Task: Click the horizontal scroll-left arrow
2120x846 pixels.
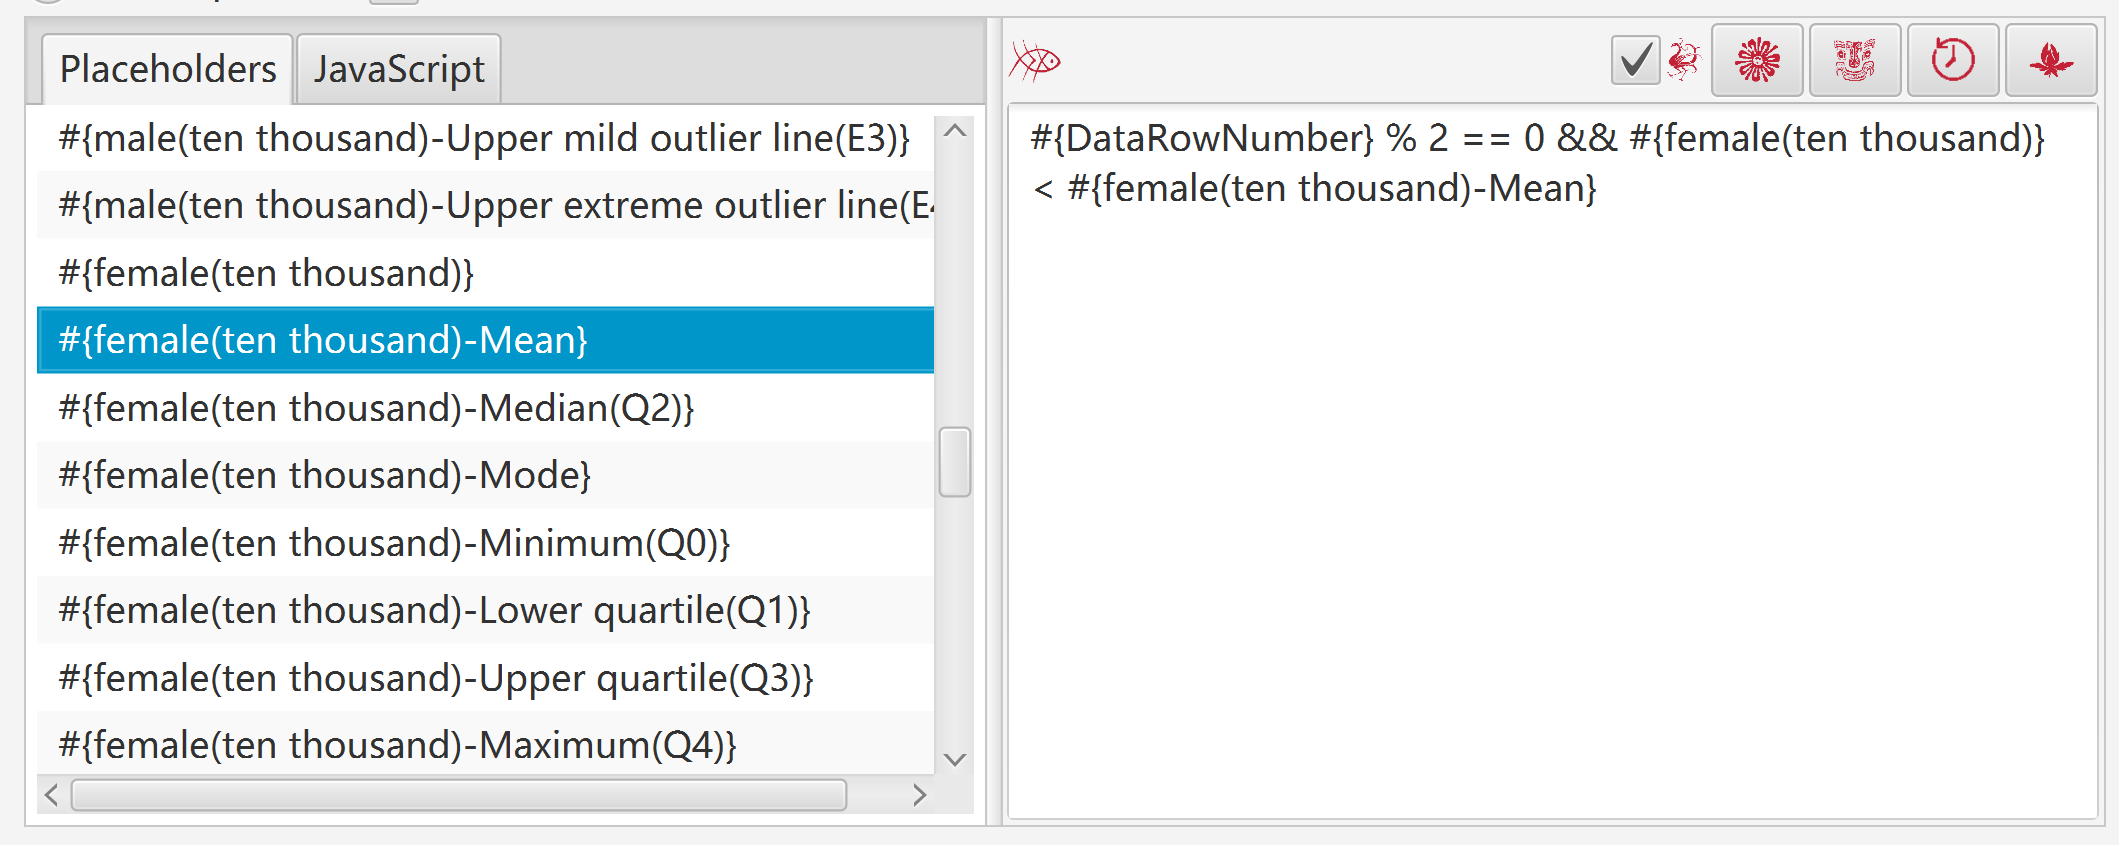Action: pyautogui.click(x=52, y=796)
